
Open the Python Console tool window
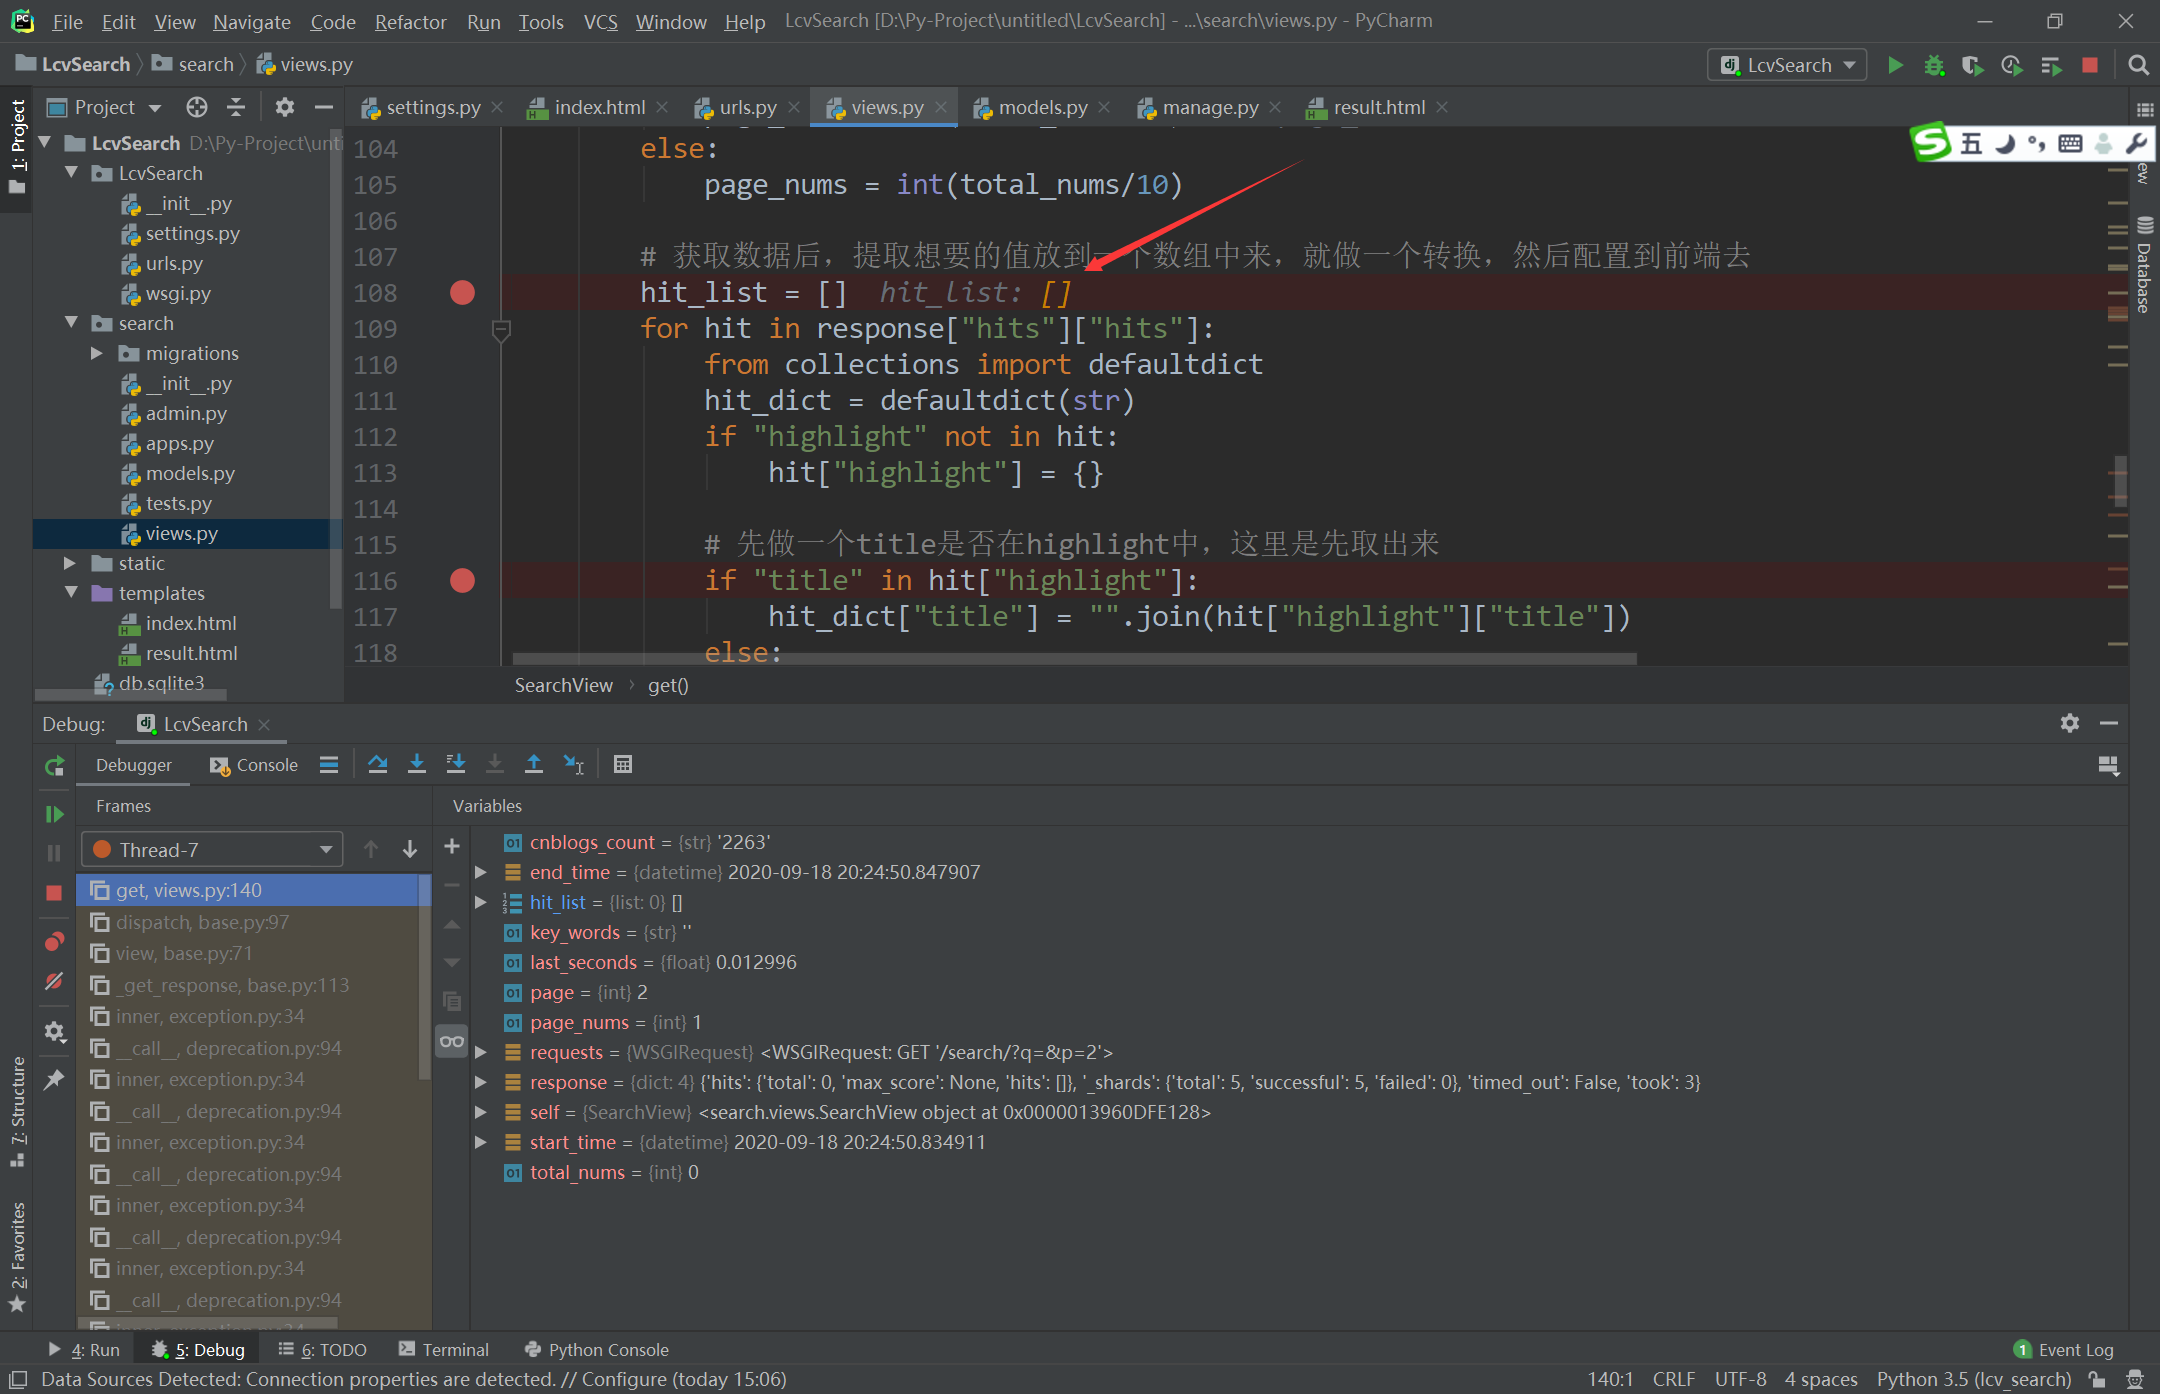tap(597, 1349)
